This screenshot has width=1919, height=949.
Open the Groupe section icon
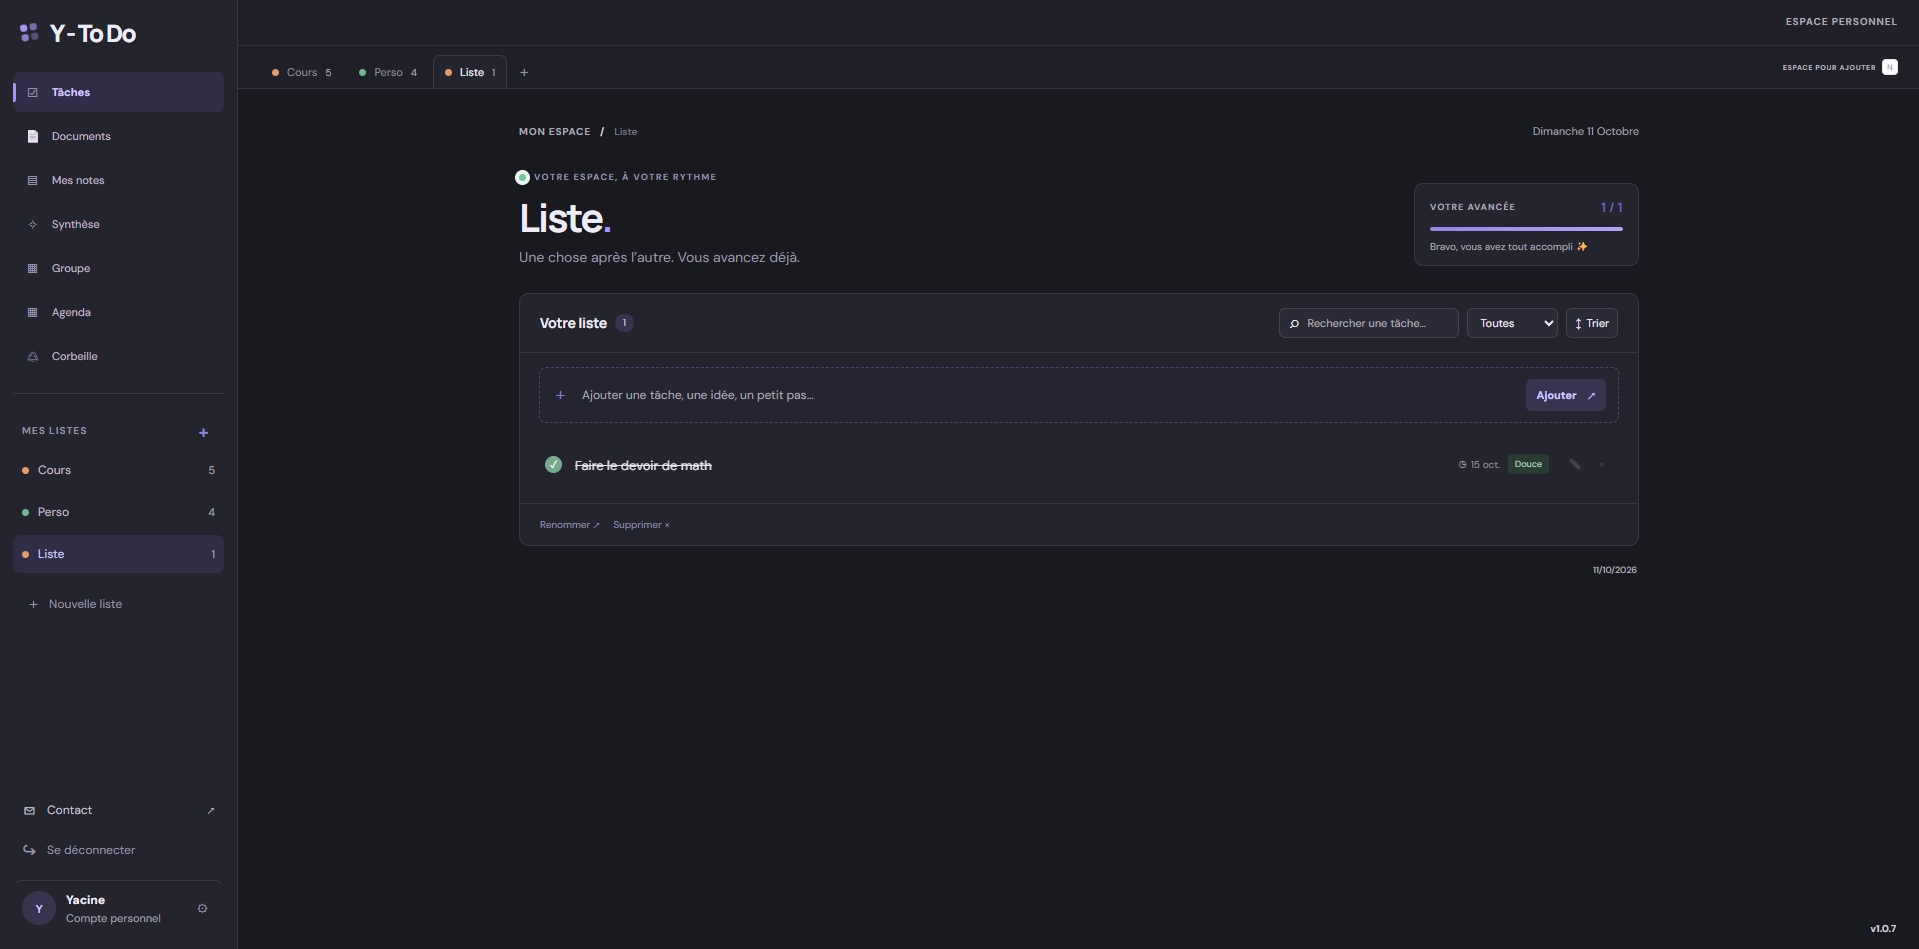point(32,268)
